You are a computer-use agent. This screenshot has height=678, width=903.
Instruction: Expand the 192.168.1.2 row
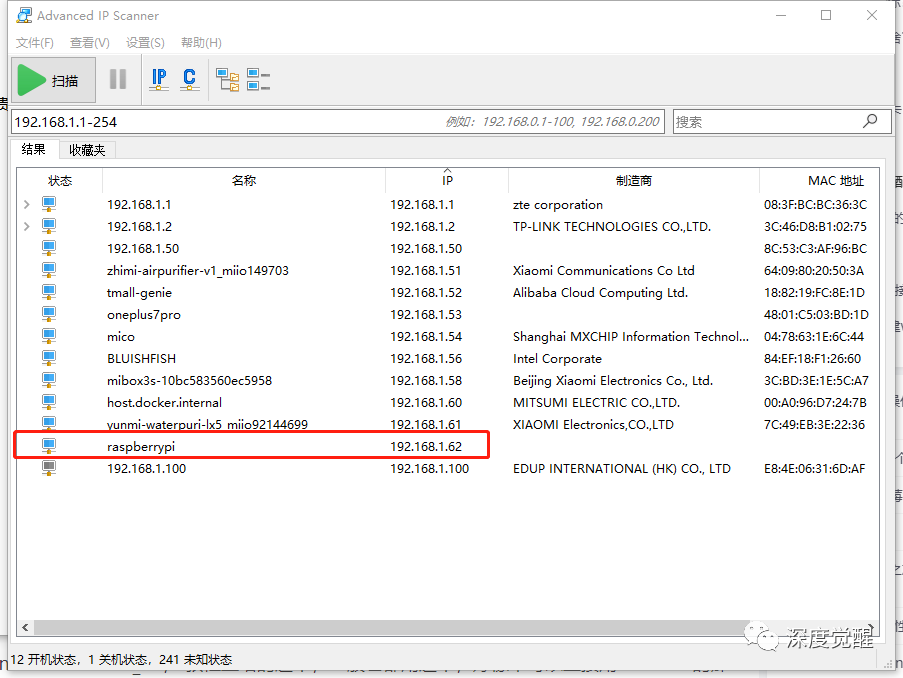pos(26,226)
